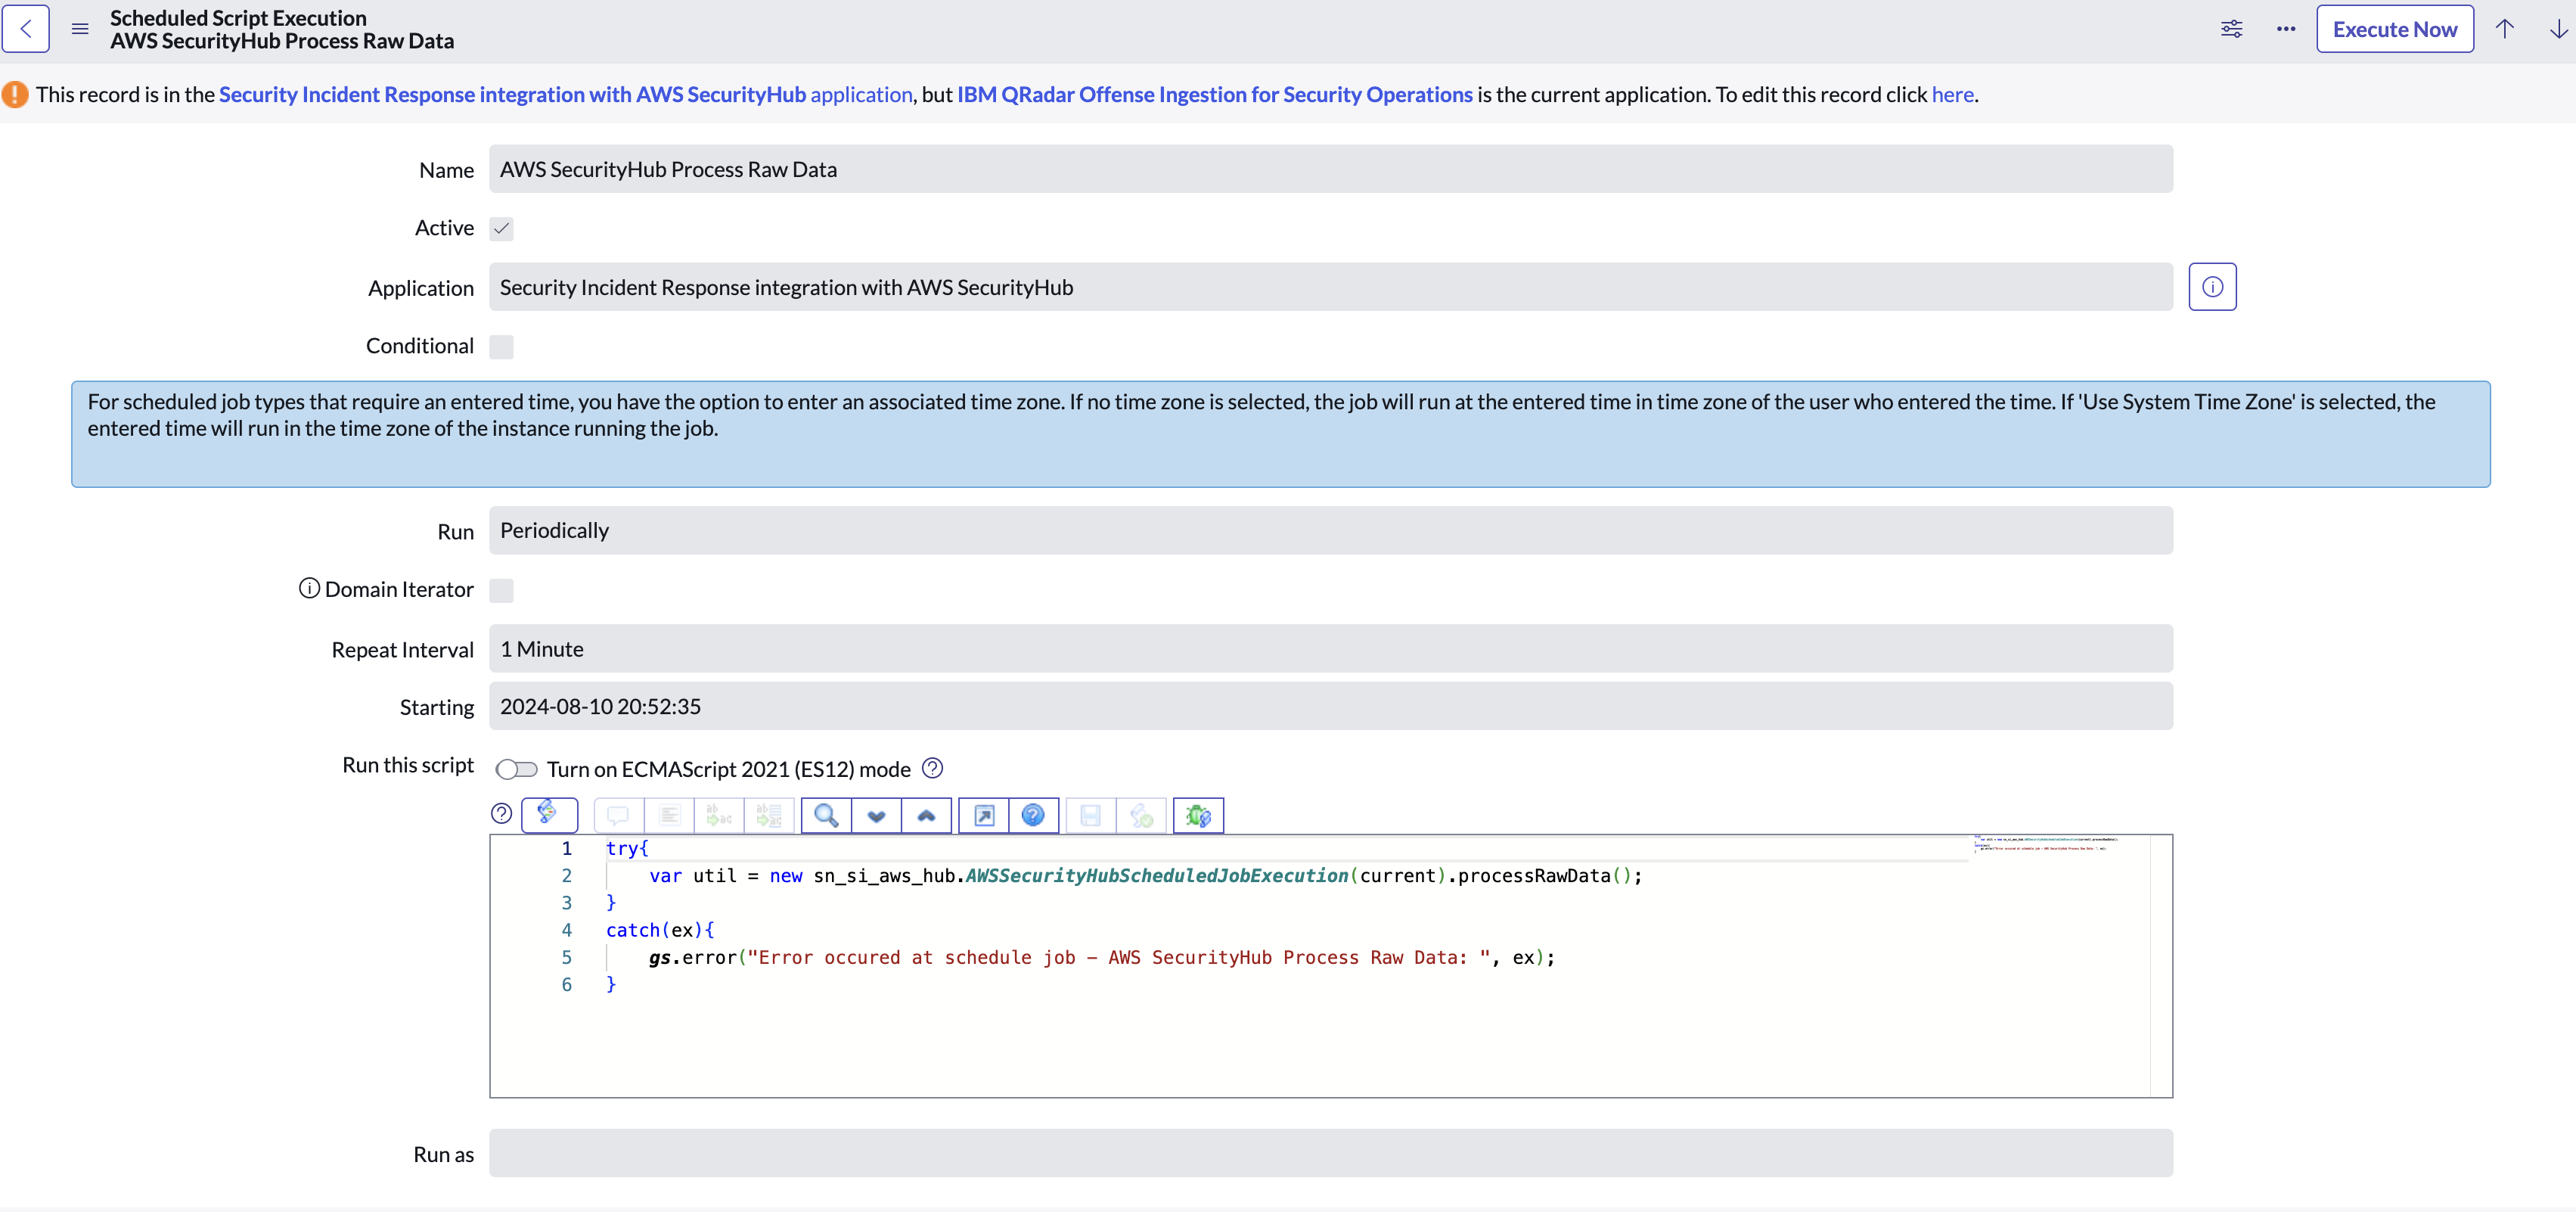Click the 'here' link to edit record
The image size is (2576, 1212).
pyautogui.click(x=1952, y=94)
